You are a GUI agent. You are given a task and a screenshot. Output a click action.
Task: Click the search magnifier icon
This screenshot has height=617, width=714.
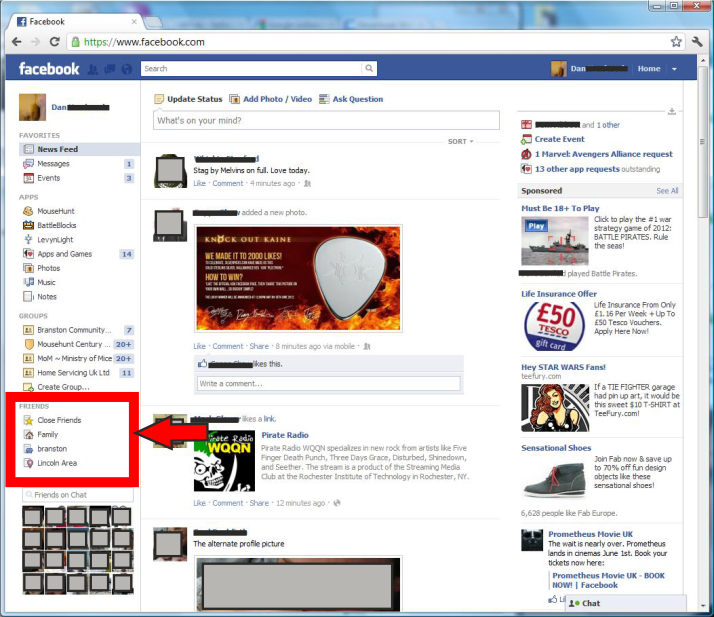tap(369, 69)
